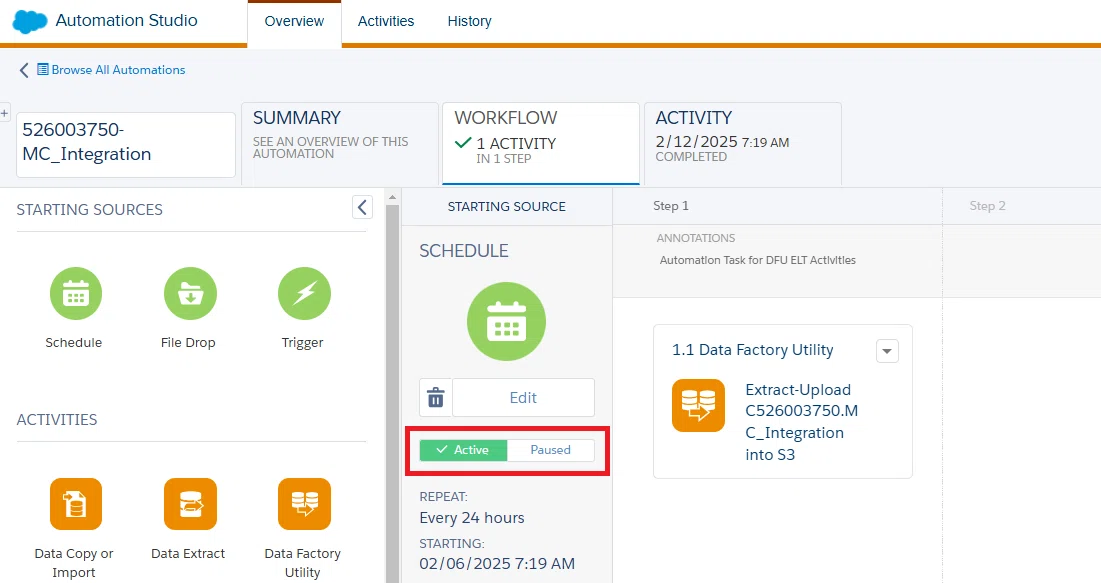Click the large green Schedule calendar icon
1101x583 pixels.
coord(506,322)
